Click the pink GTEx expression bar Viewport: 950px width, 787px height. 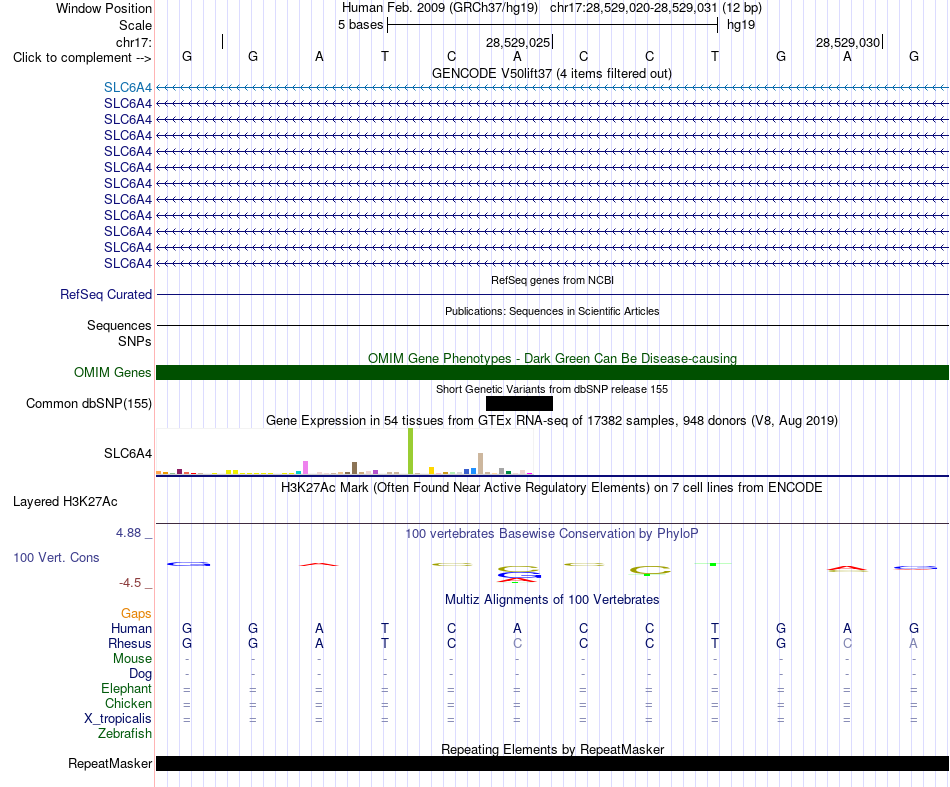tap(305, 467)
